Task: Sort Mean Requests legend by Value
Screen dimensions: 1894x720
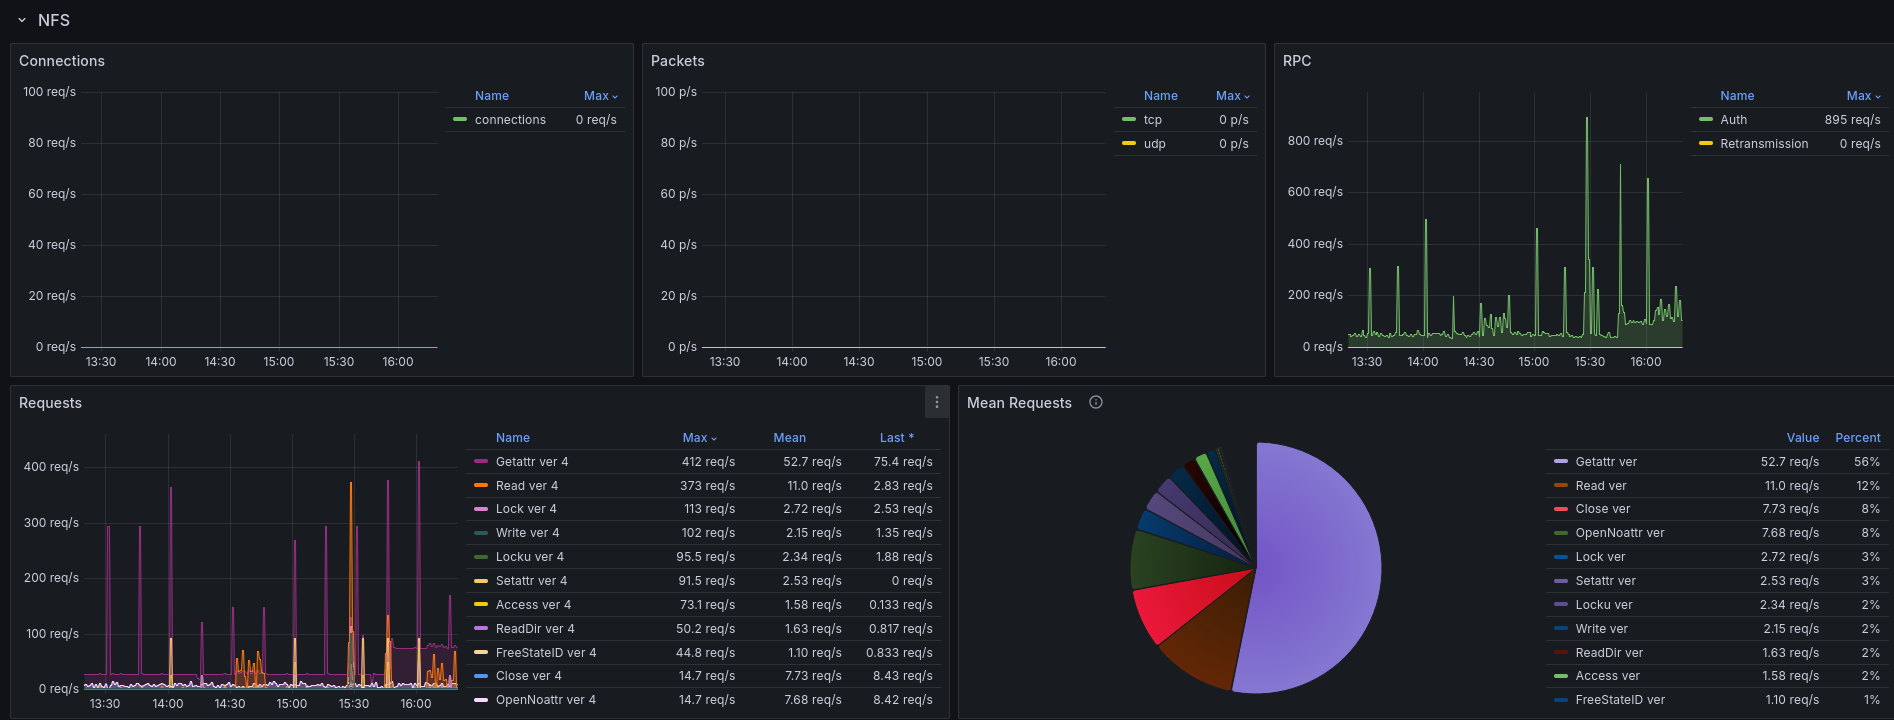Action: point(1803,438)
